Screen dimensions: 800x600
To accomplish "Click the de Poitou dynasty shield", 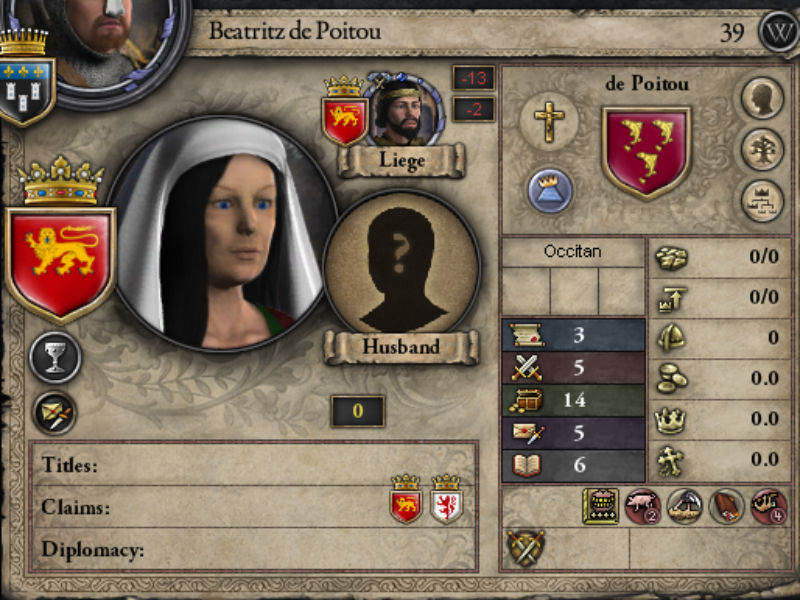I will [646, 152].
